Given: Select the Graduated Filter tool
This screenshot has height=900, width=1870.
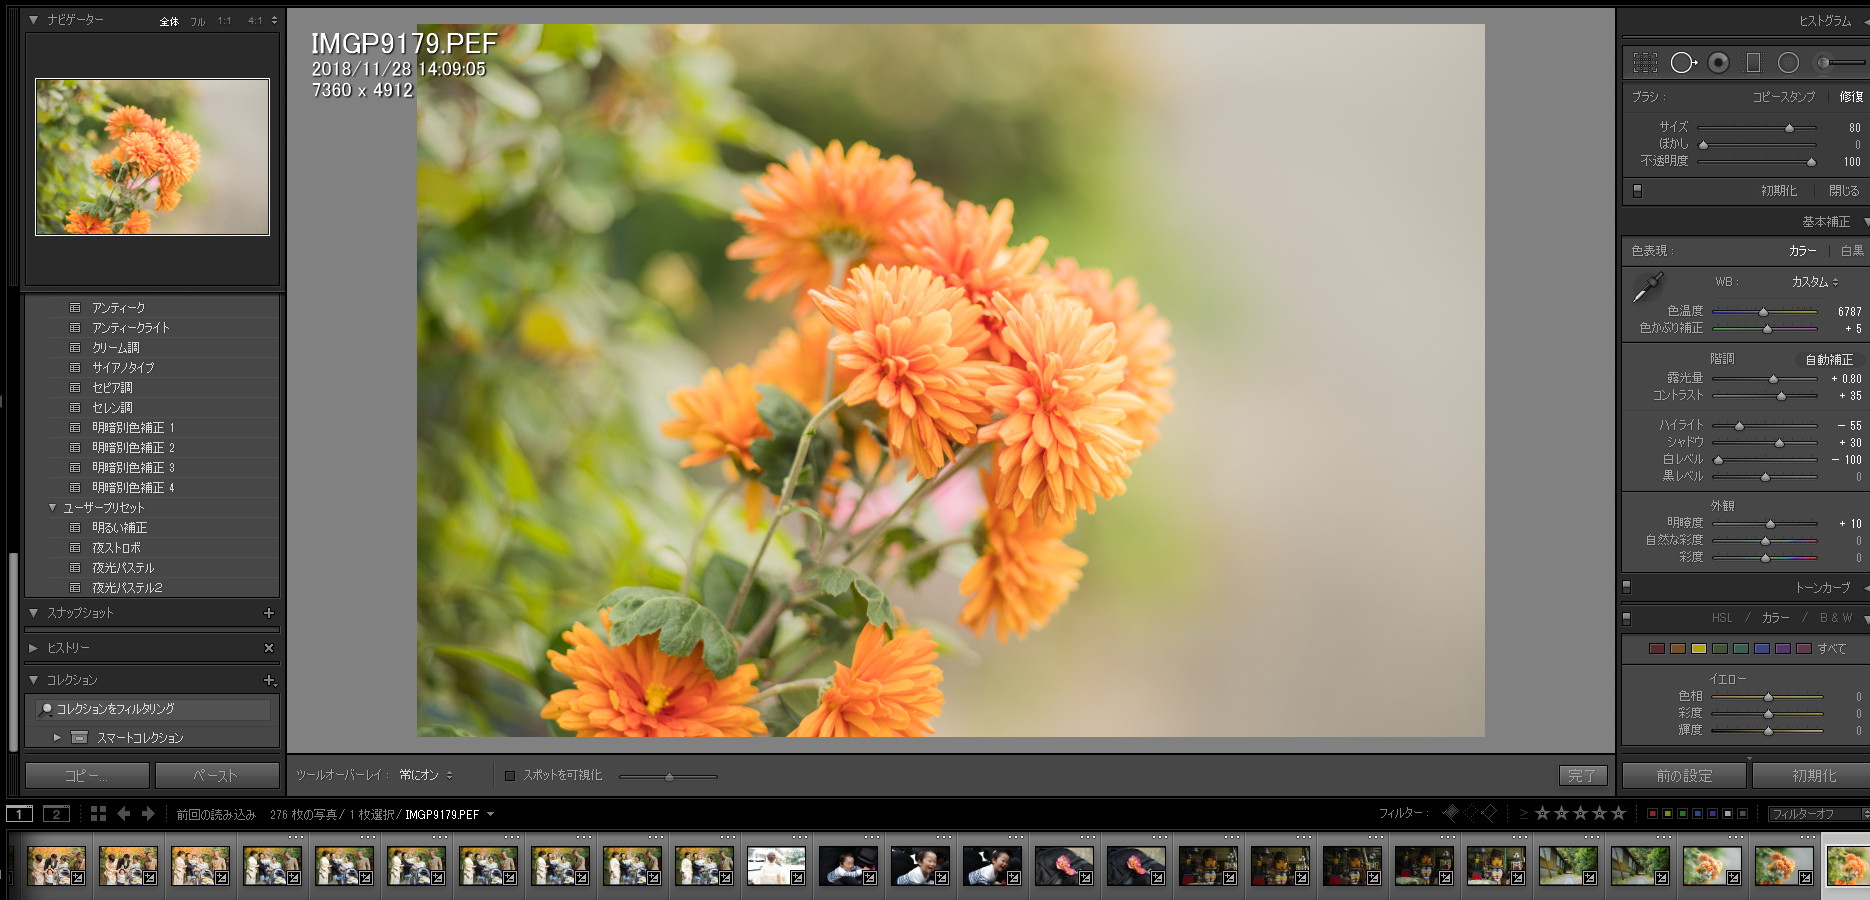Looking at the screenshot, I should 1753,63.
